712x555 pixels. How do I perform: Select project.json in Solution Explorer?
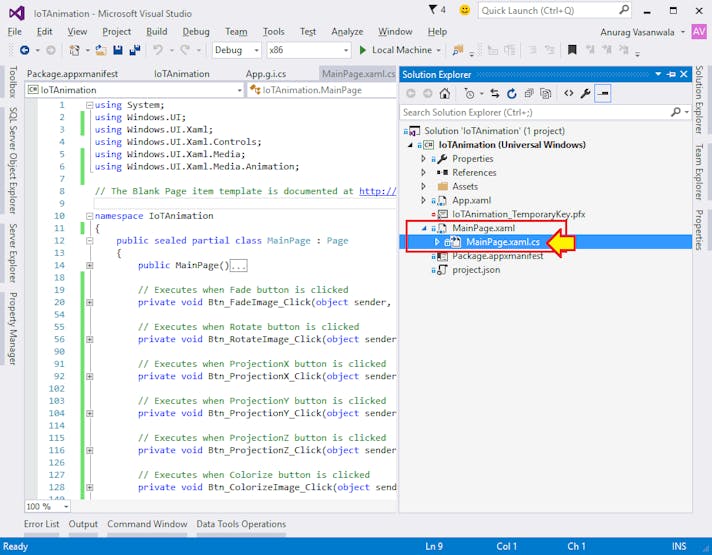coord(476,270)
